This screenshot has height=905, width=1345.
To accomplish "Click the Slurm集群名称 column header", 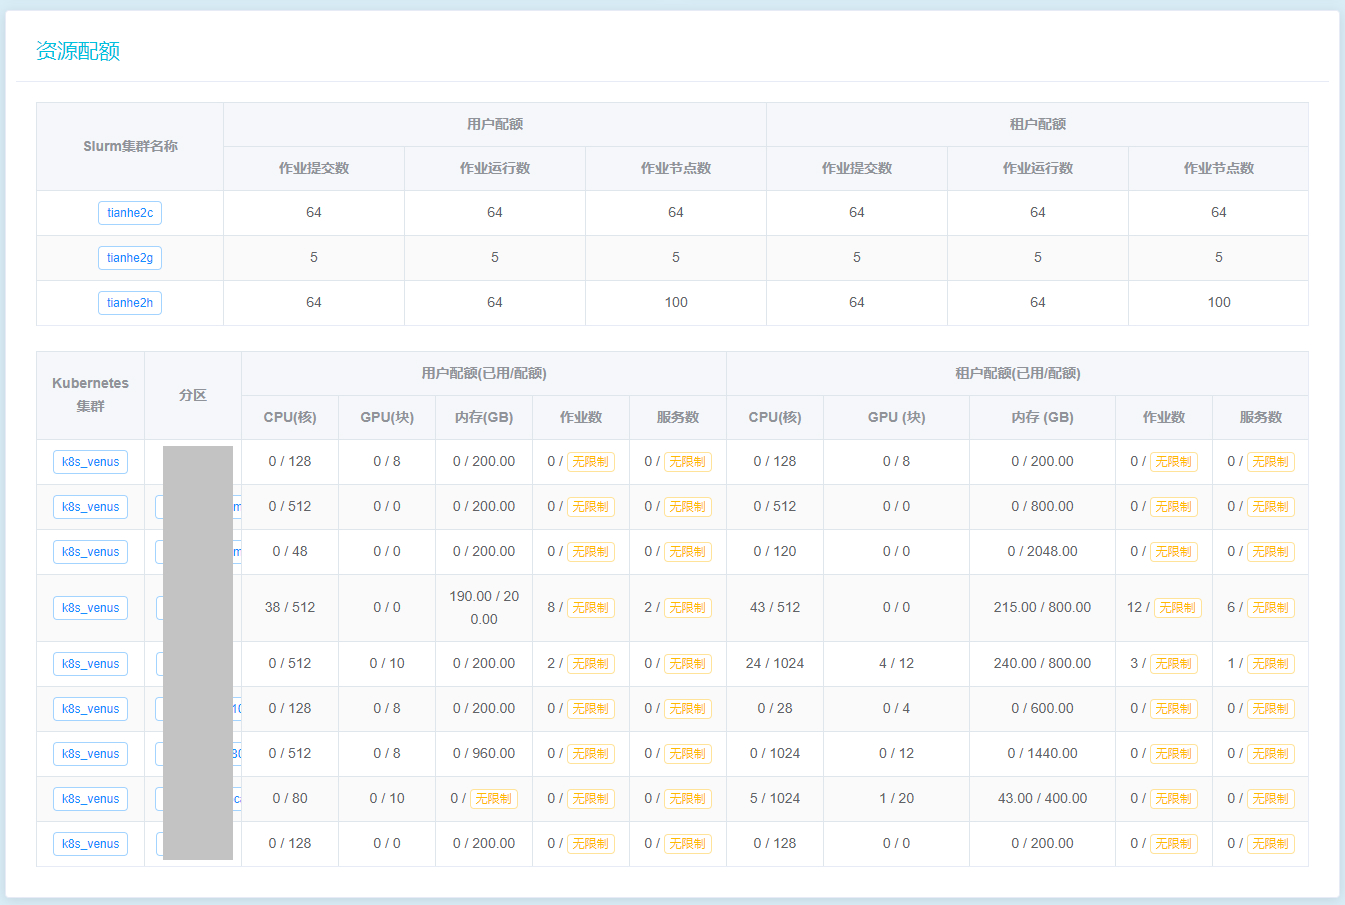I will click(x=130, y=146).
